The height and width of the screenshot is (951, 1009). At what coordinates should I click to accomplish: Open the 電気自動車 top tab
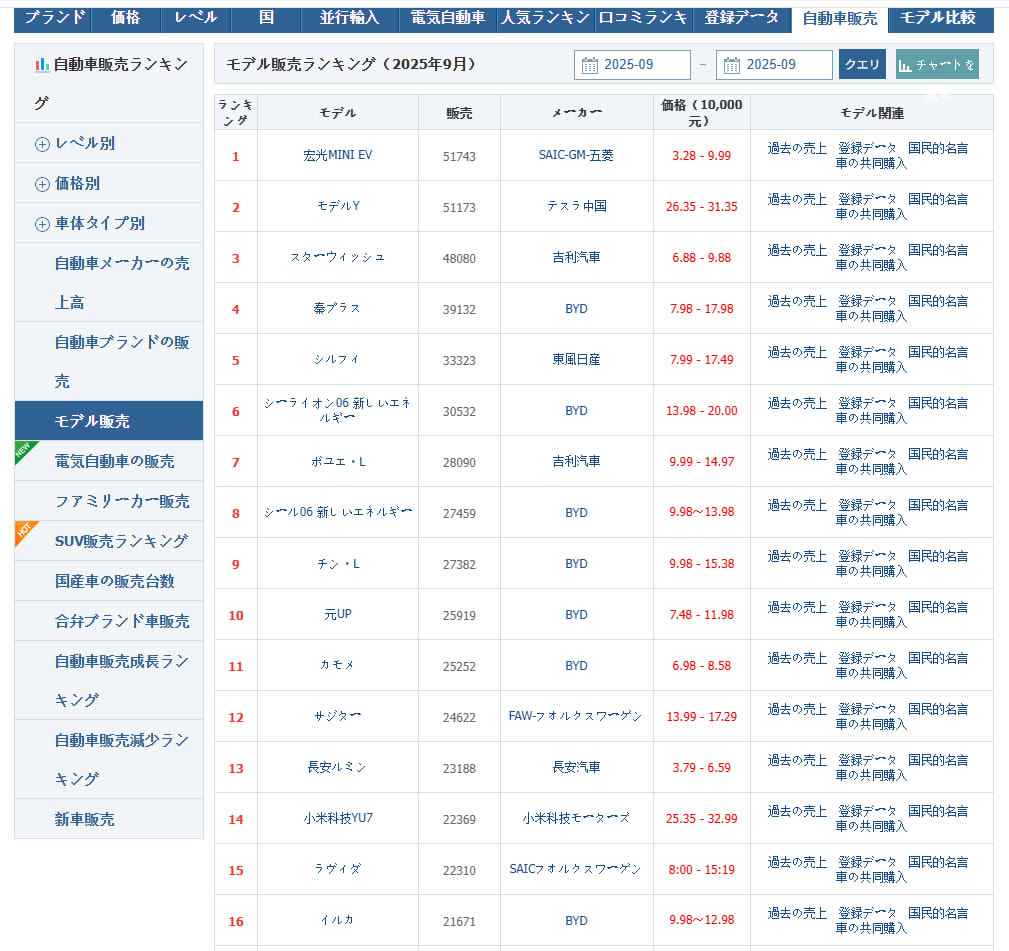[x=448, y=17]
